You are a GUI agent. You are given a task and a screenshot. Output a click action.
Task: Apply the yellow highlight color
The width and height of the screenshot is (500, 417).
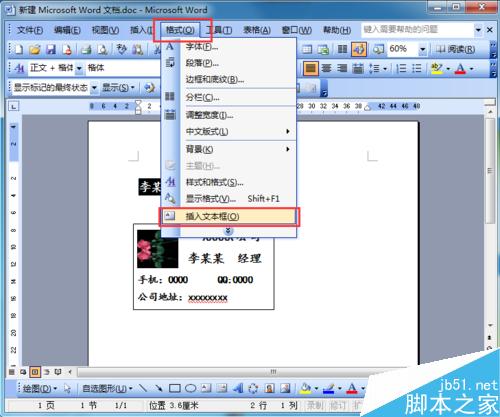[437, 68]
